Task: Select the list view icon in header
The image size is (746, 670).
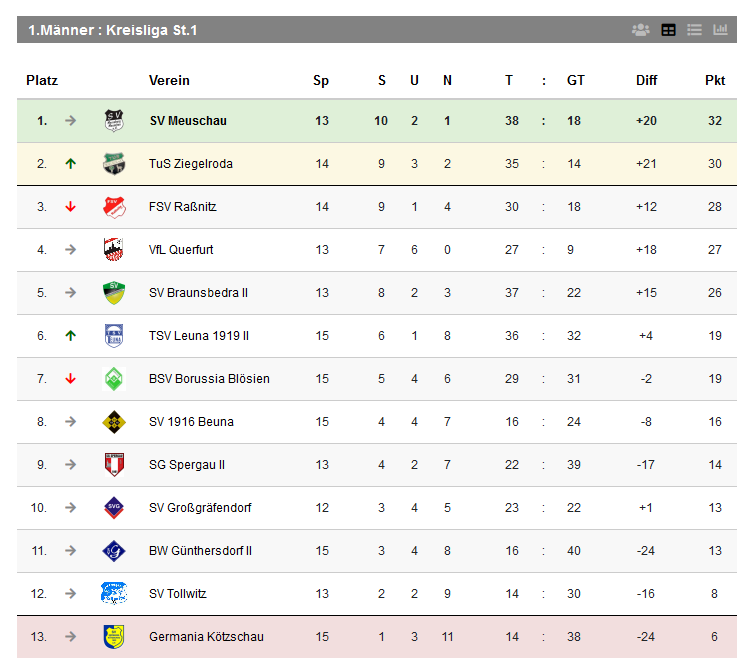Action: click(694, 30)
